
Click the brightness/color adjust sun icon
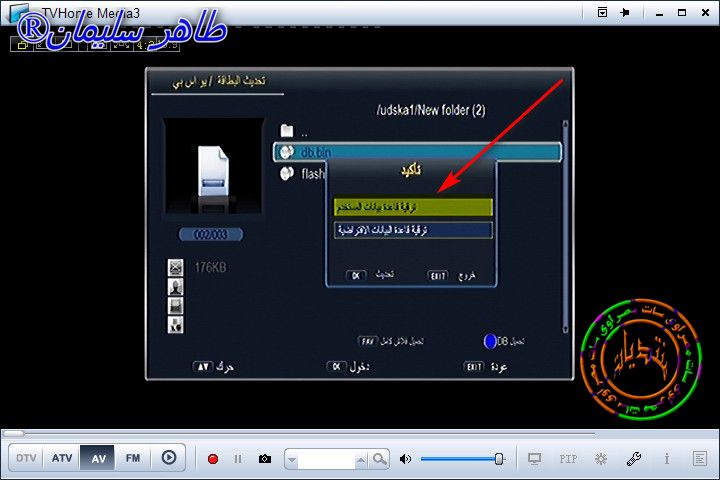coord(600,459)
